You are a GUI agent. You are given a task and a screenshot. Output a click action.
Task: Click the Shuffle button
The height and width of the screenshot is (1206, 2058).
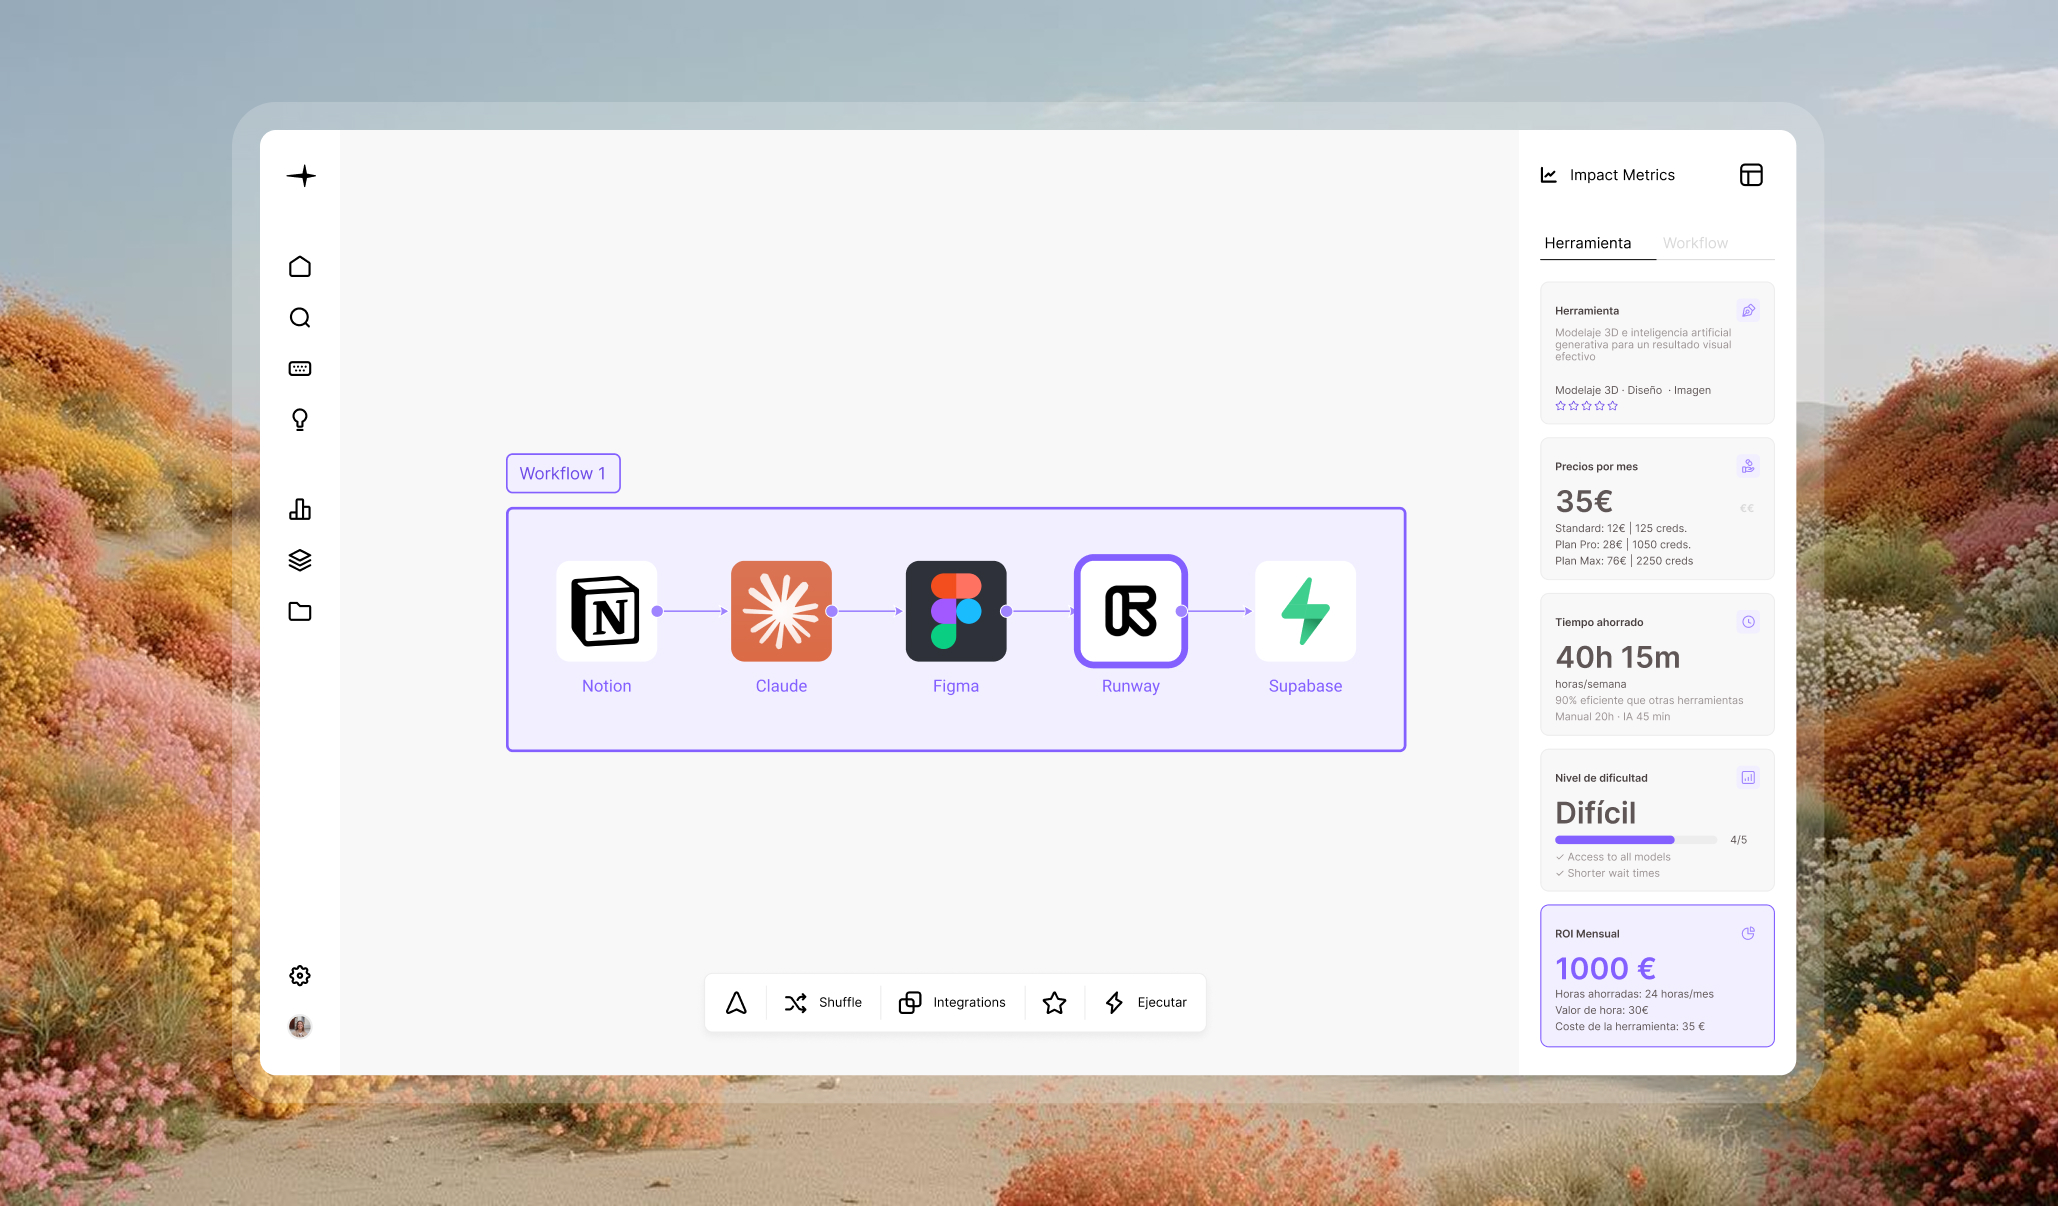(x=823, y=1003)
